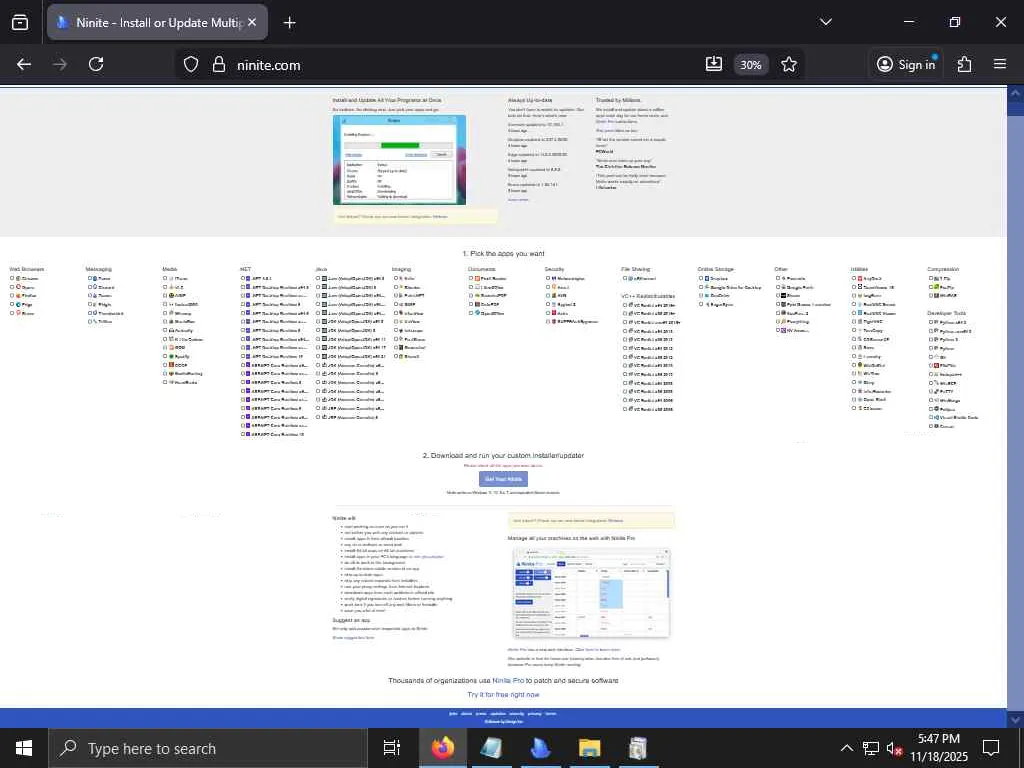Tick the Chrome checkbox
Screen dimensions: 1024x768
12,278
